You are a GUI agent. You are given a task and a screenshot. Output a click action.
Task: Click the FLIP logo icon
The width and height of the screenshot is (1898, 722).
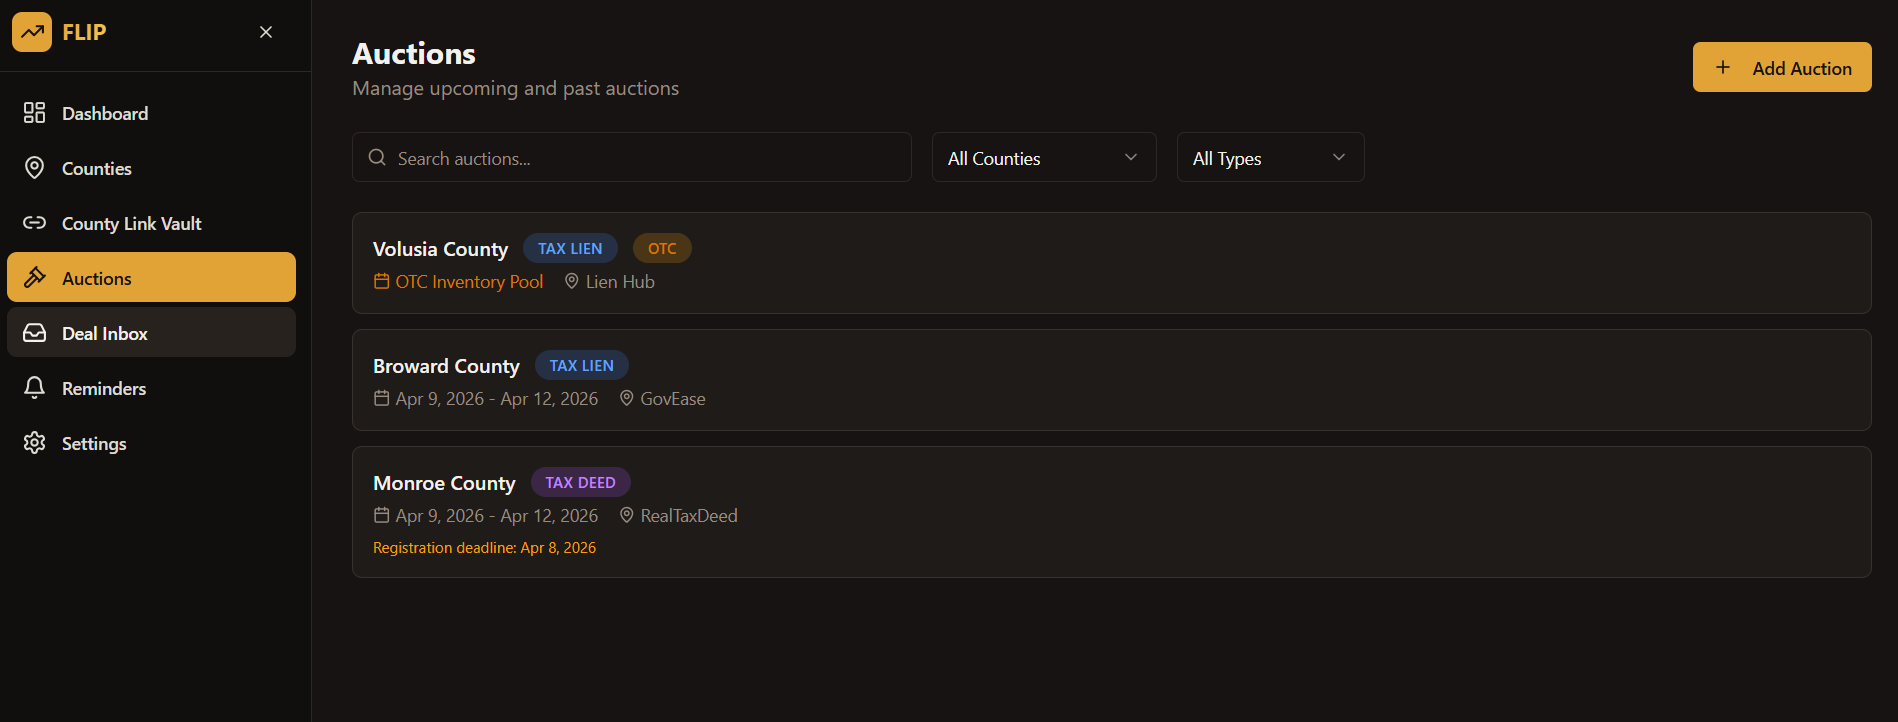[x=32, y=32]
